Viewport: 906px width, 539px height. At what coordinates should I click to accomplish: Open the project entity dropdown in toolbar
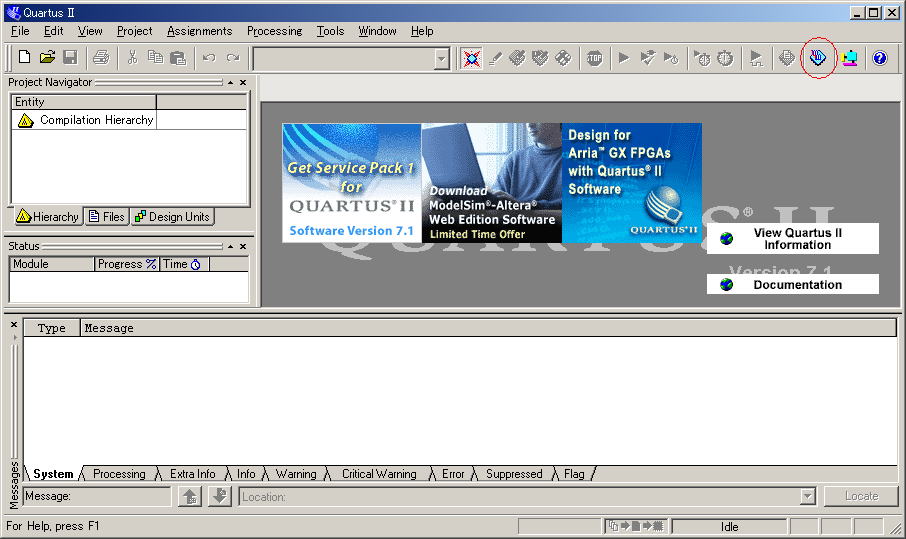[x=442, y=59]
